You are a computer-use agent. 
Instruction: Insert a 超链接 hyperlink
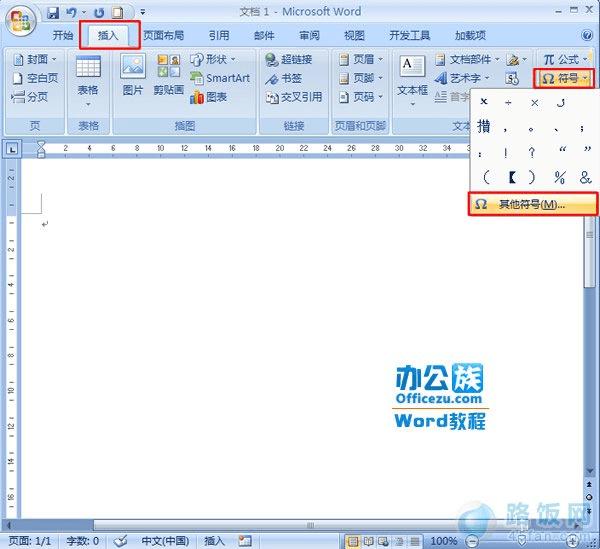(x=289, y=59)
